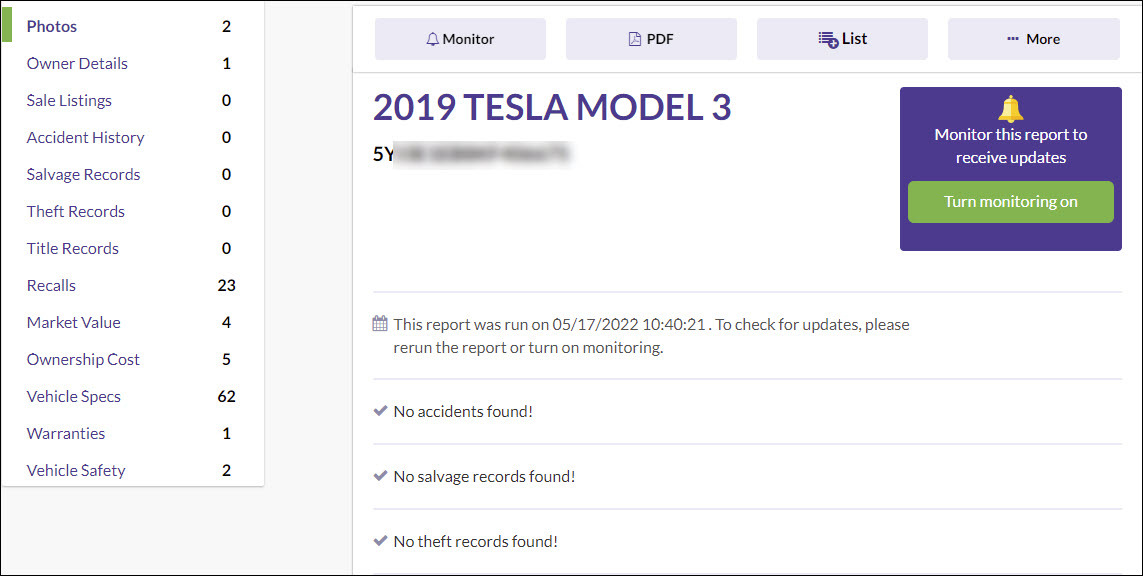Image resolution: width=1143 pixels, height=576 pixels.
Task: Go to Owner Details section
Action: [x=77, y=63]
